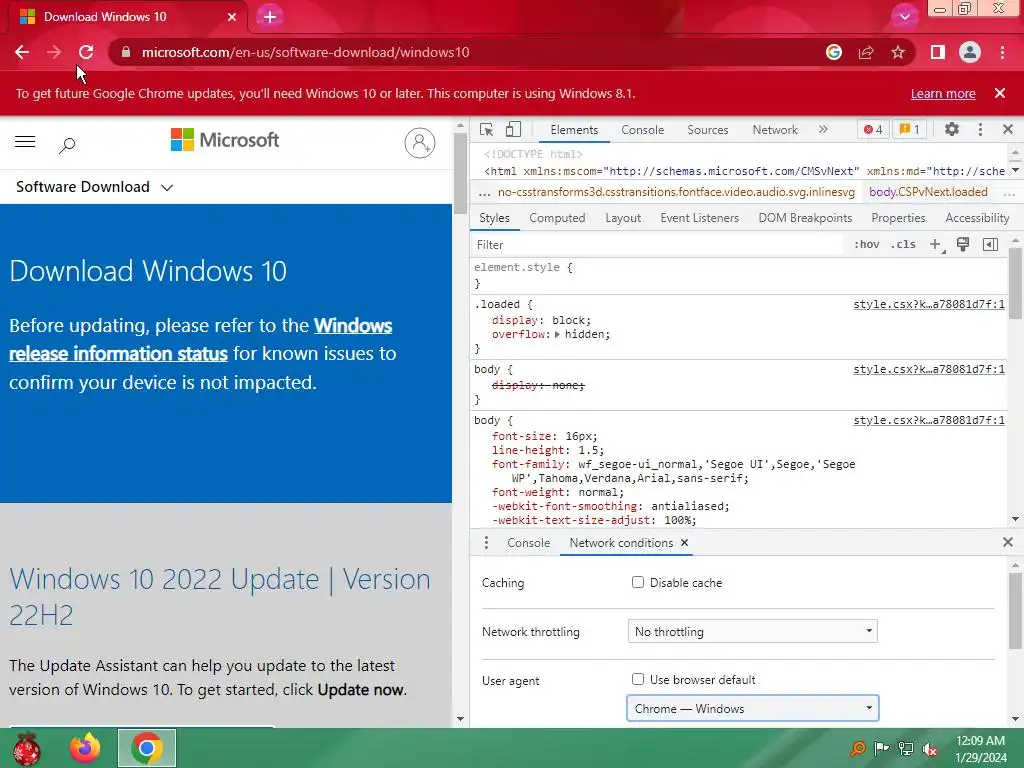The height and width of the screenshot is (768, 1024).
Task: Click the Microsoft logo
Action: (x=225, y=140)
